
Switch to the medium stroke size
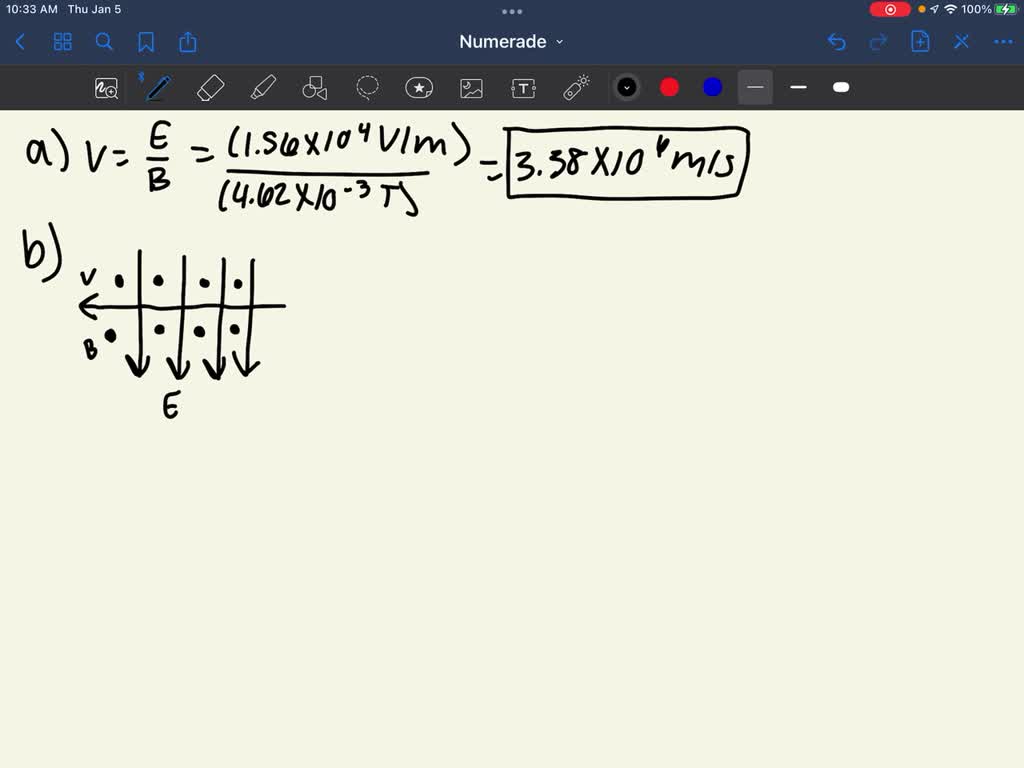pos(798,88)
